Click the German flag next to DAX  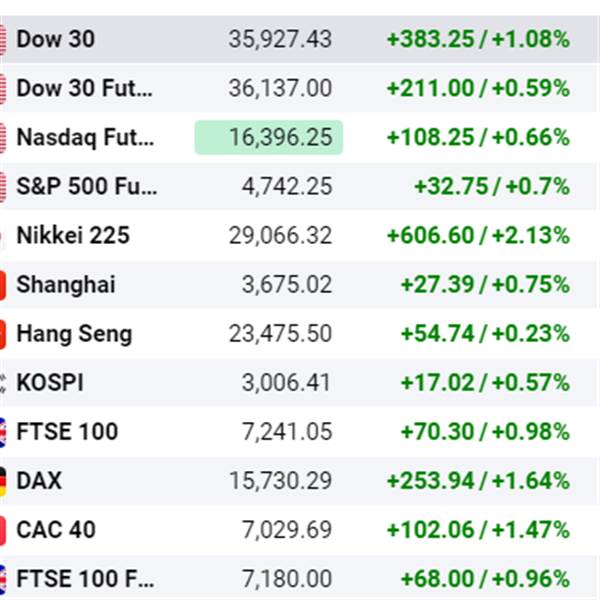[3, 481]
